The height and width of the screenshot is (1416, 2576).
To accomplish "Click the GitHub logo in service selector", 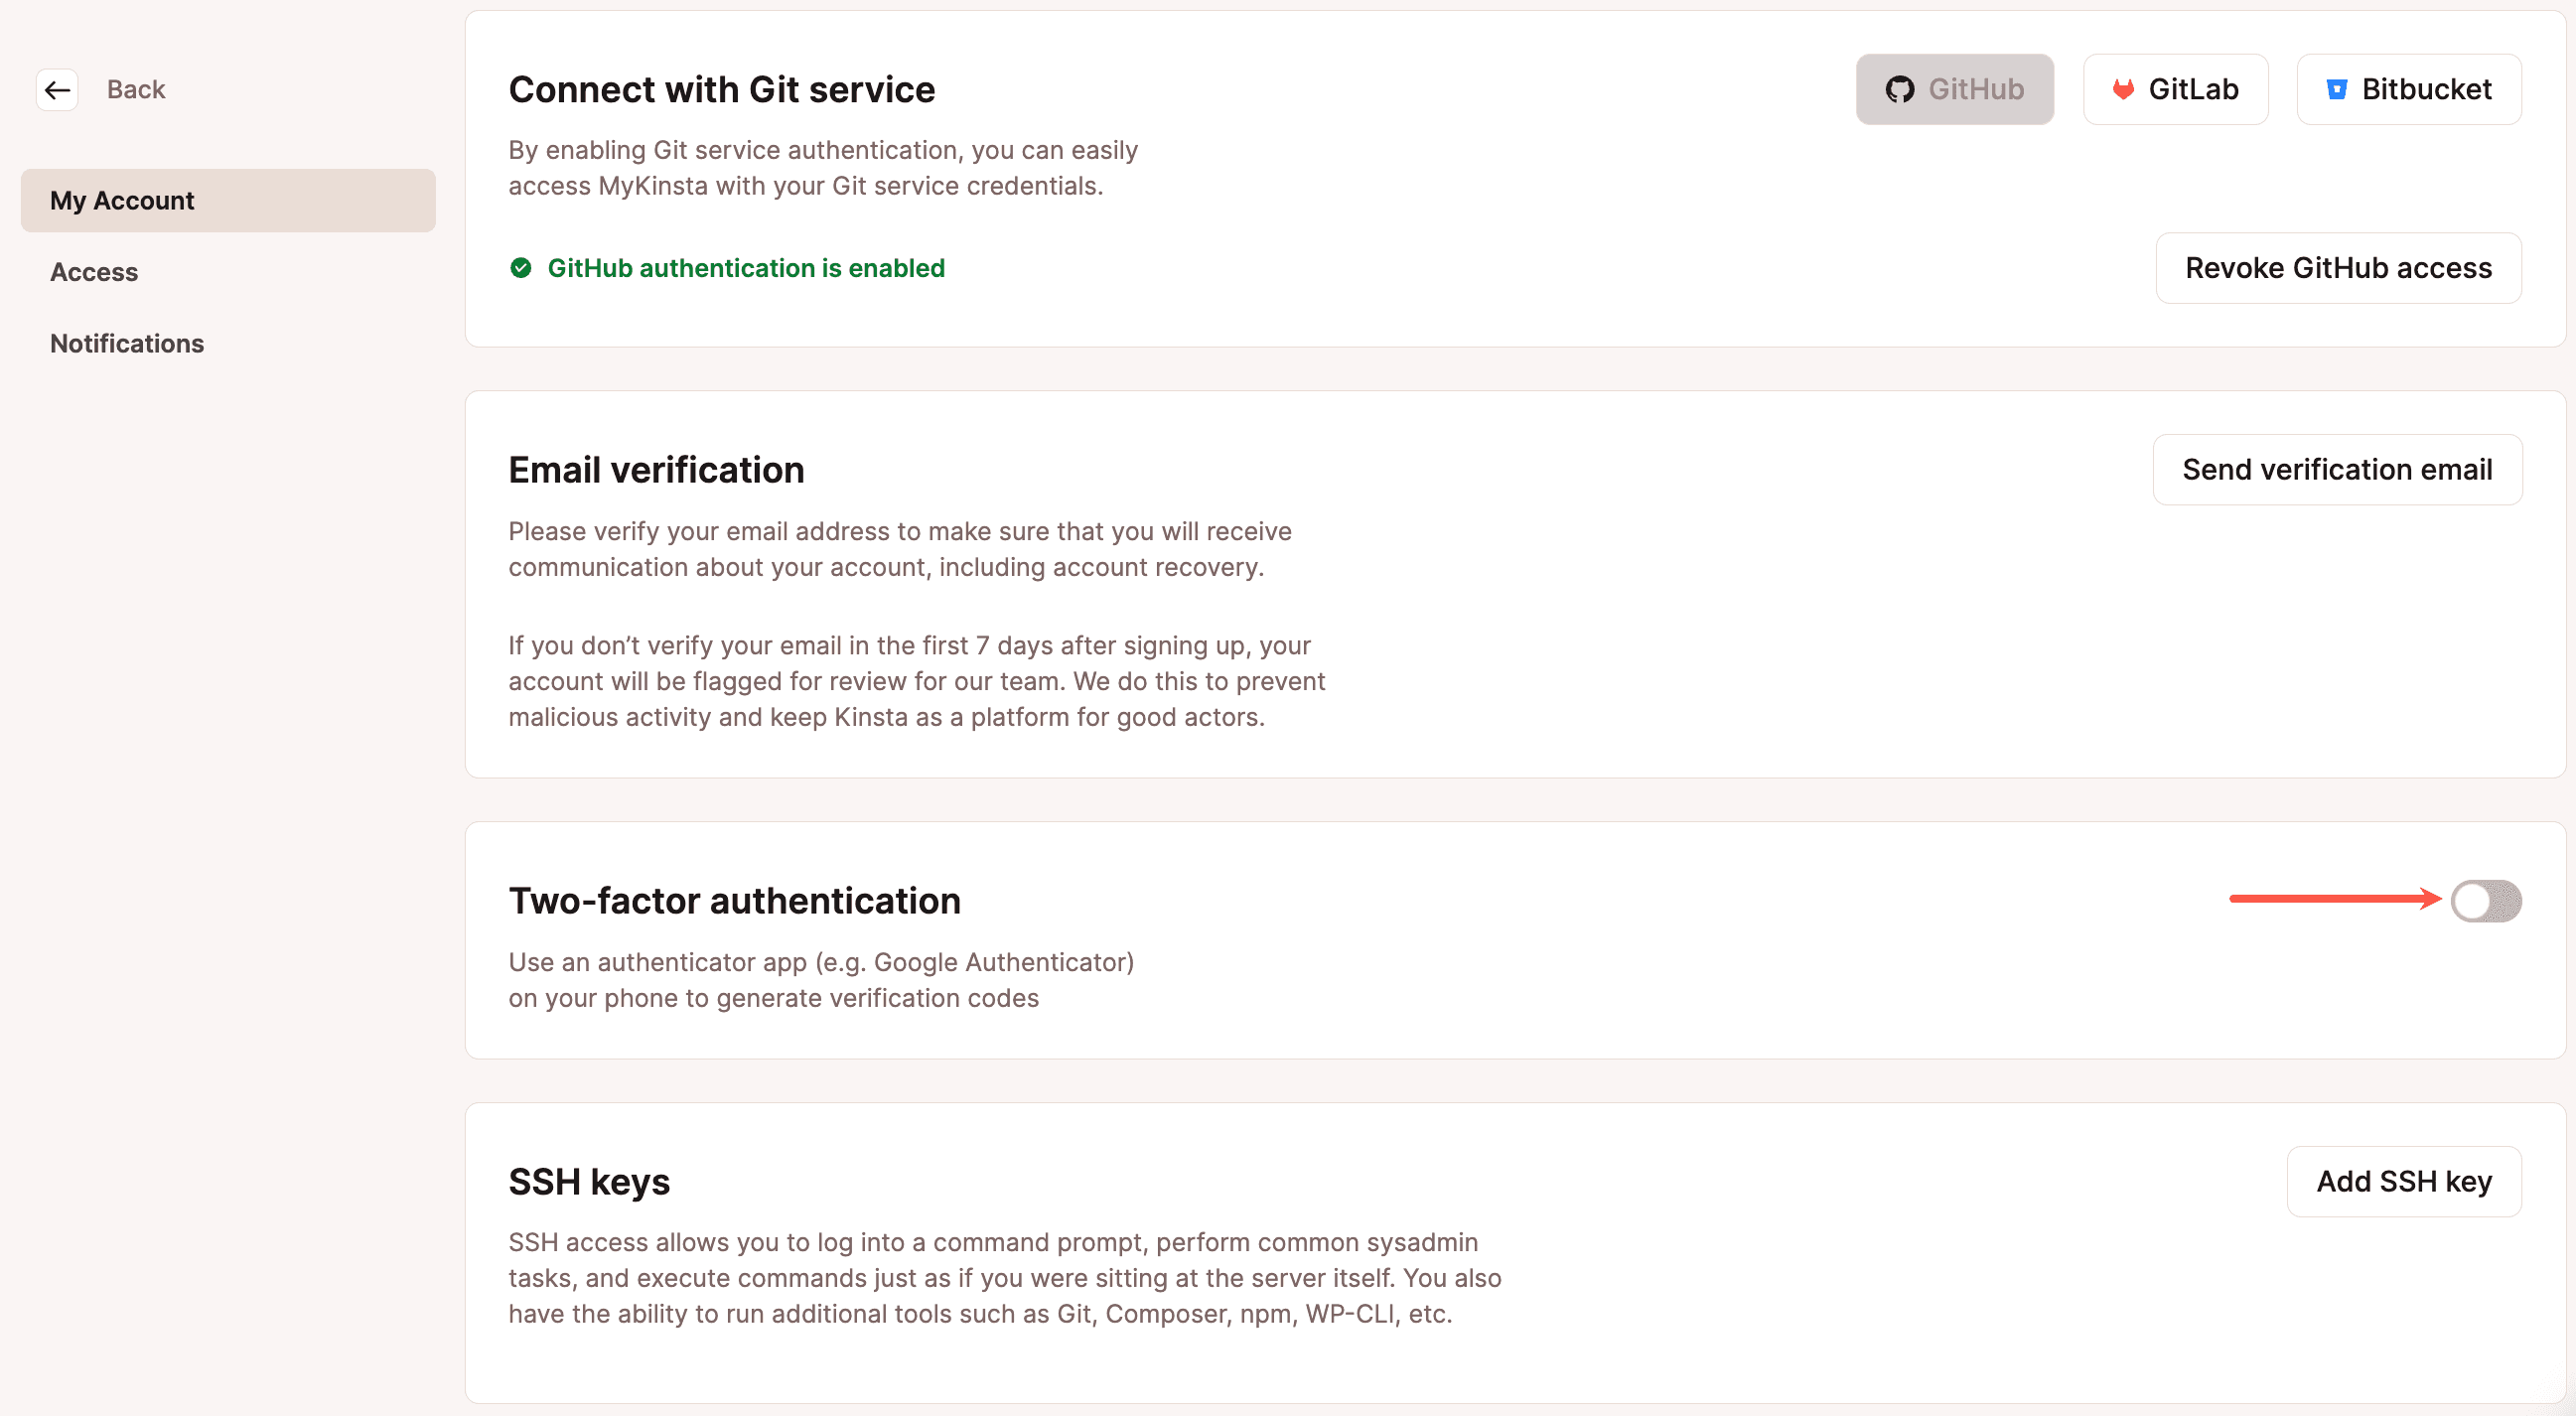I will (x=1900, y=87).
